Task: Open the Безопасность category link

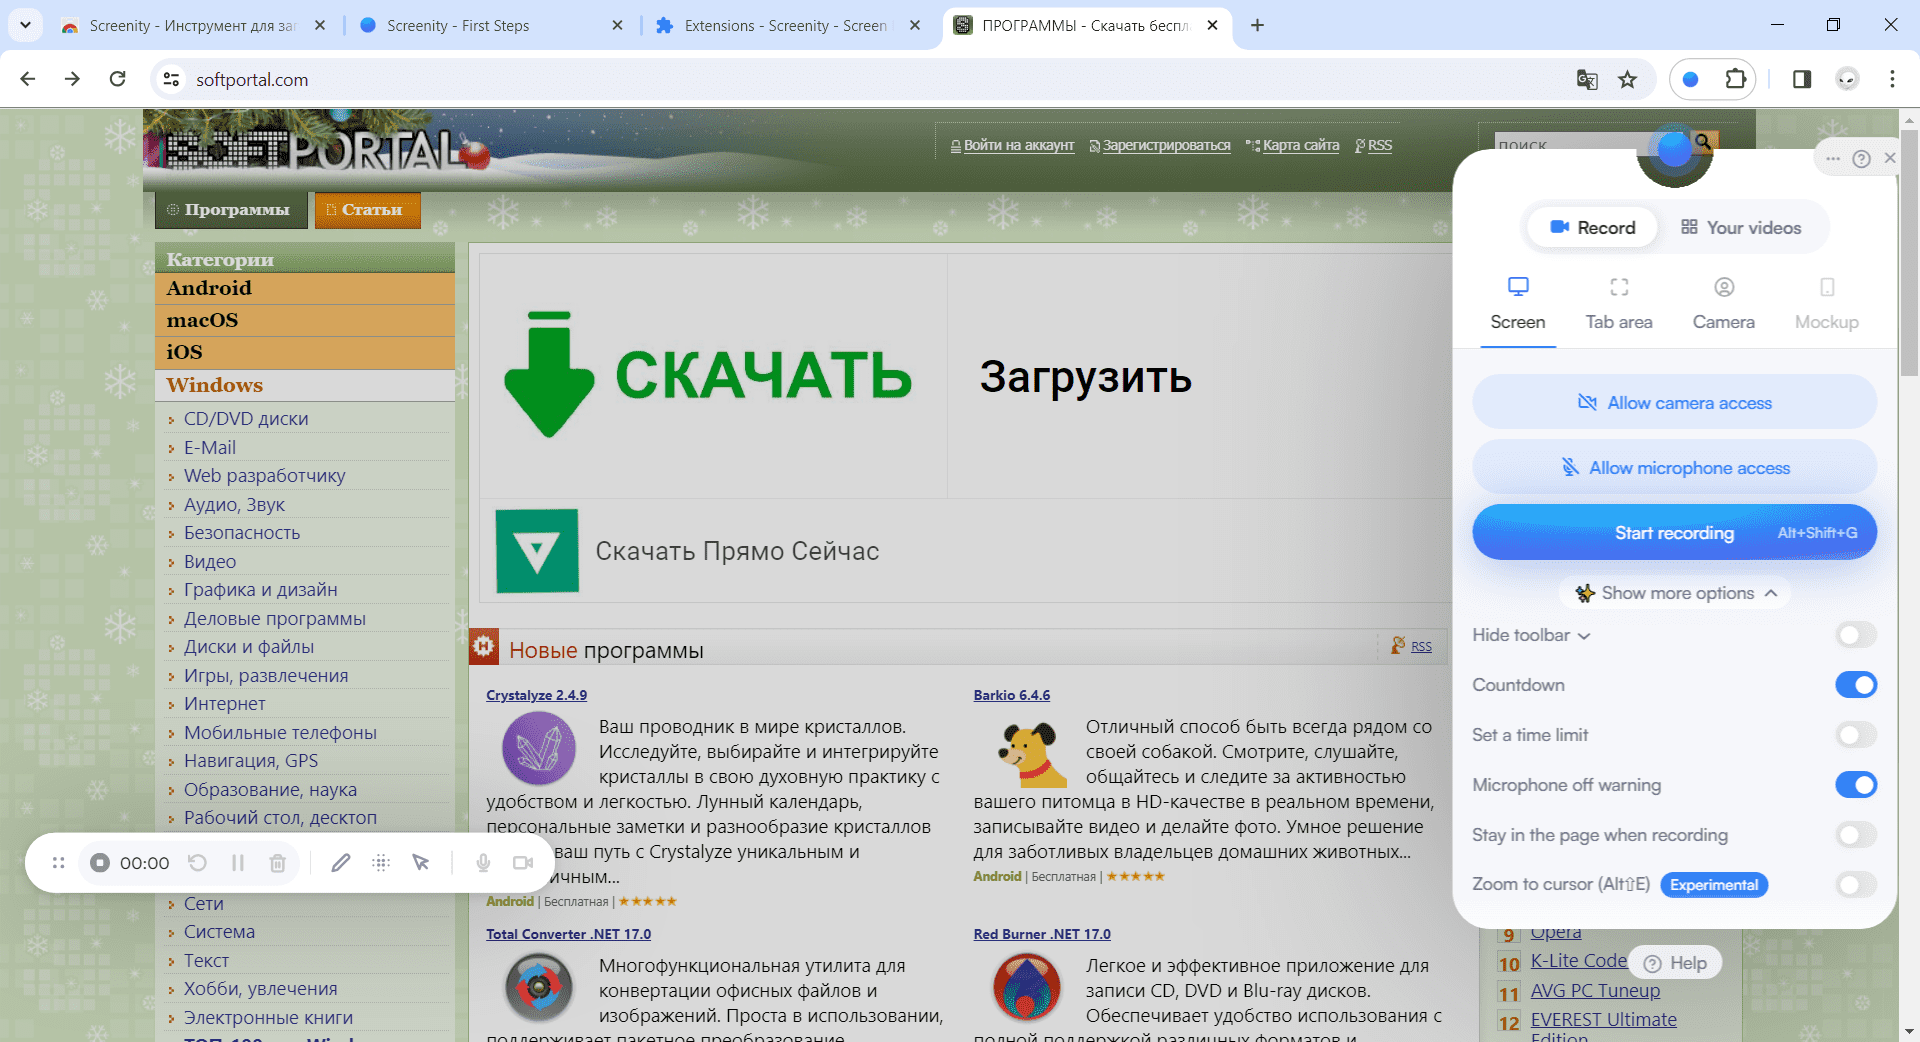Action: click(x=242, y=533)
